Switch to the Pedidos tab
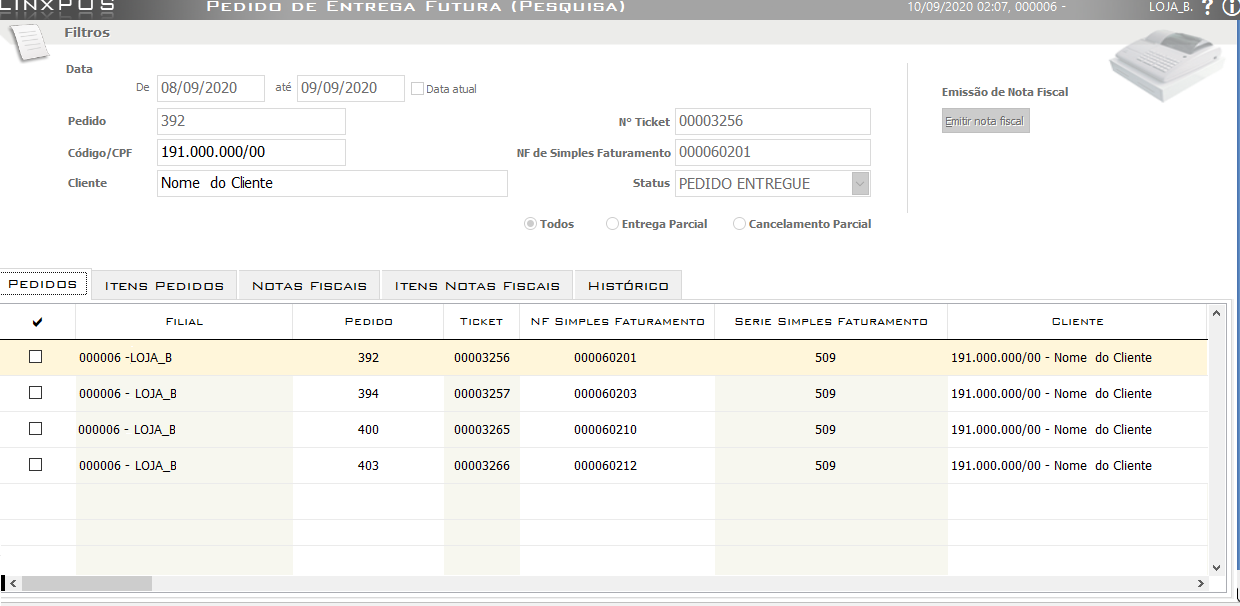1240x606 pixels. click(43, 285)
